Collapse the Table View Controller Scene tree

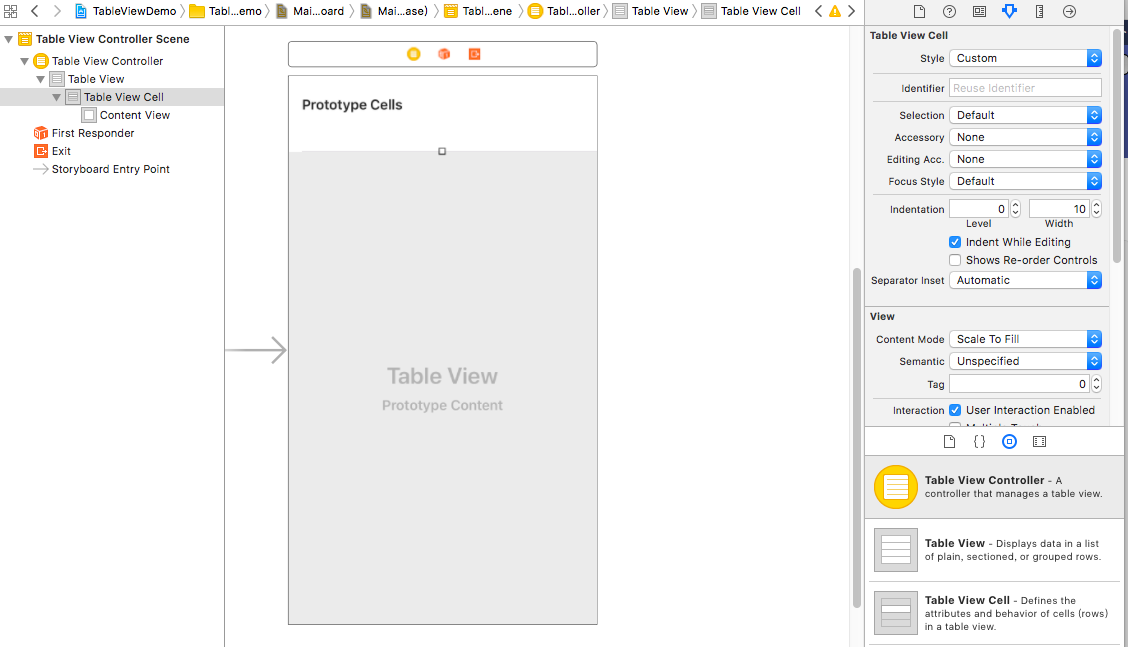pyautogui.click(x=9, y=39)
